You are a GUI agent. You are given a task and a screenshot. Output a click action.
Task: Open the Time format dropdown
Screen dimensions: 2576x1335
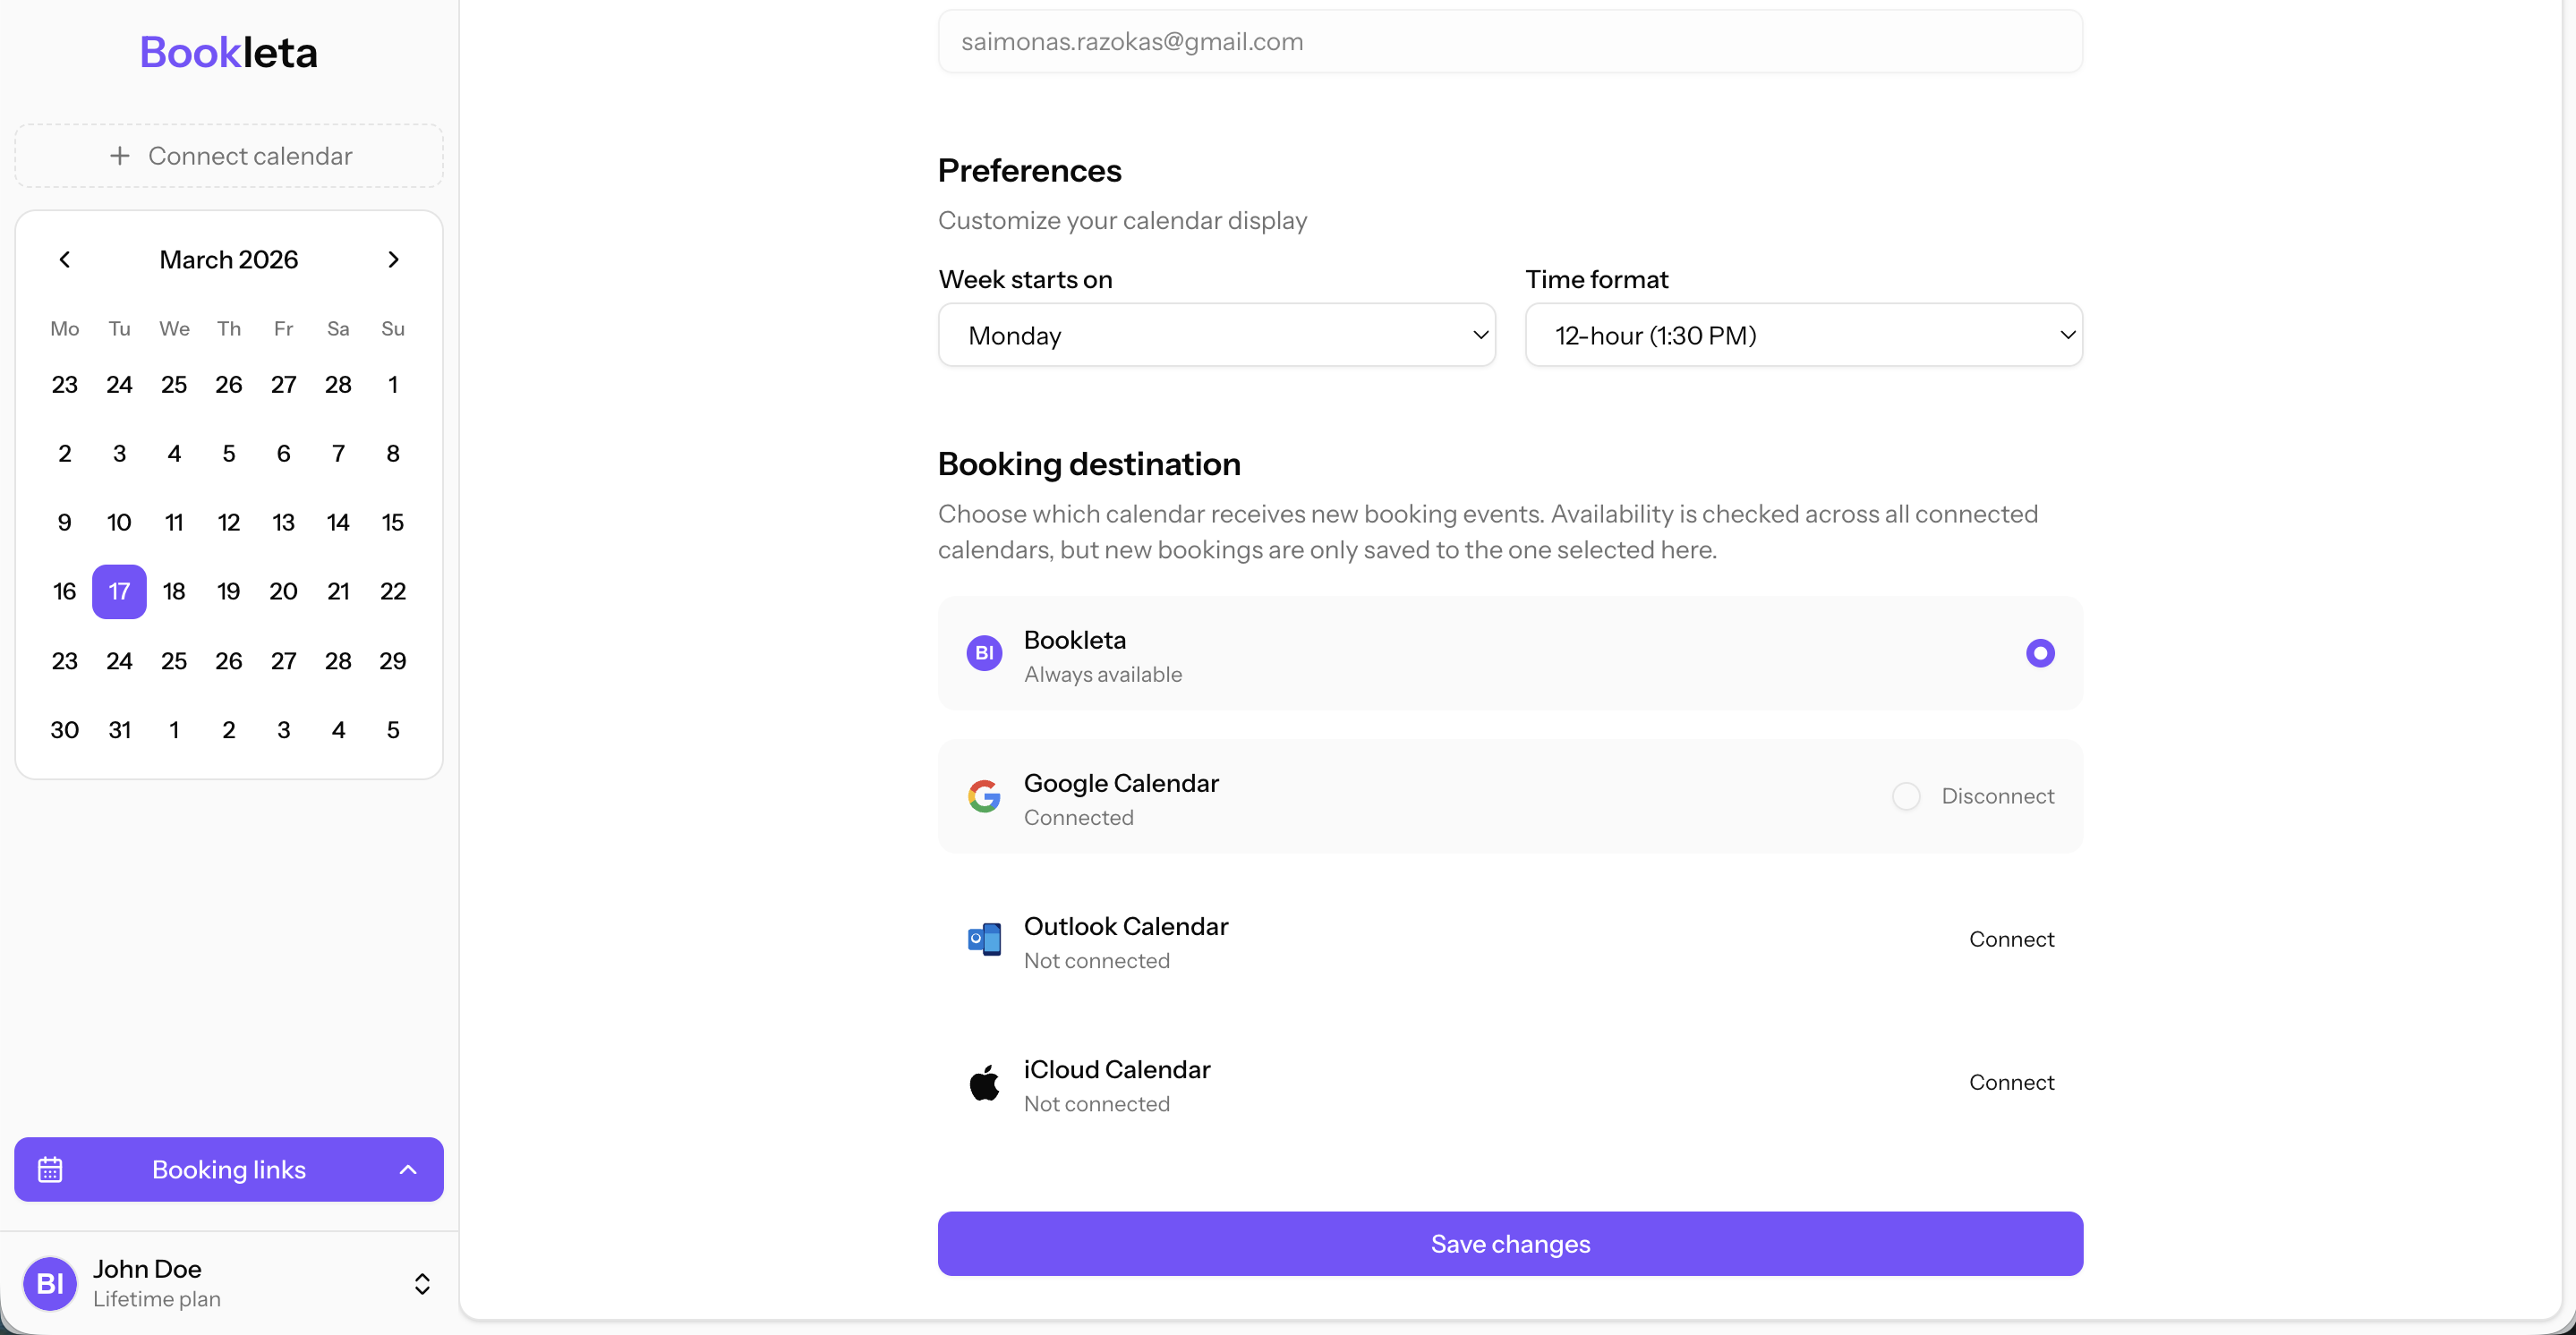pos(1803,335)
